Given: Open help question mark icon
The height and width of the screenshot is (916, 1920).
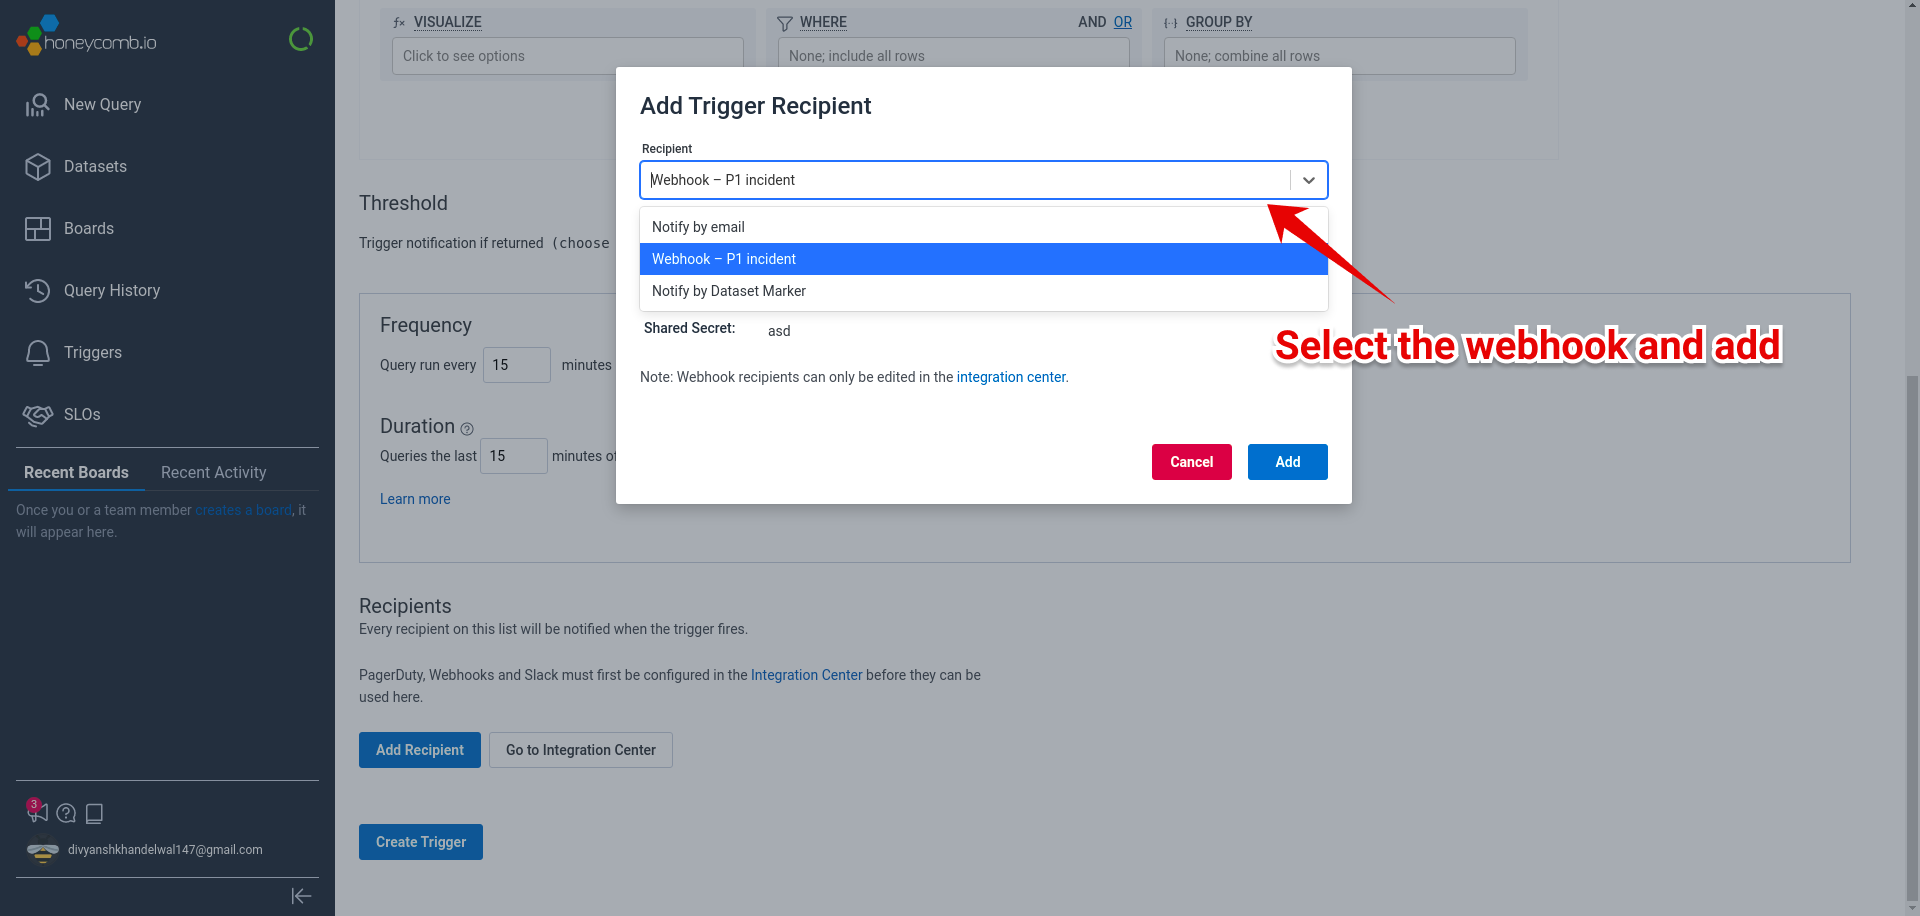Looking at the screenshot, I should click(66, 813).
